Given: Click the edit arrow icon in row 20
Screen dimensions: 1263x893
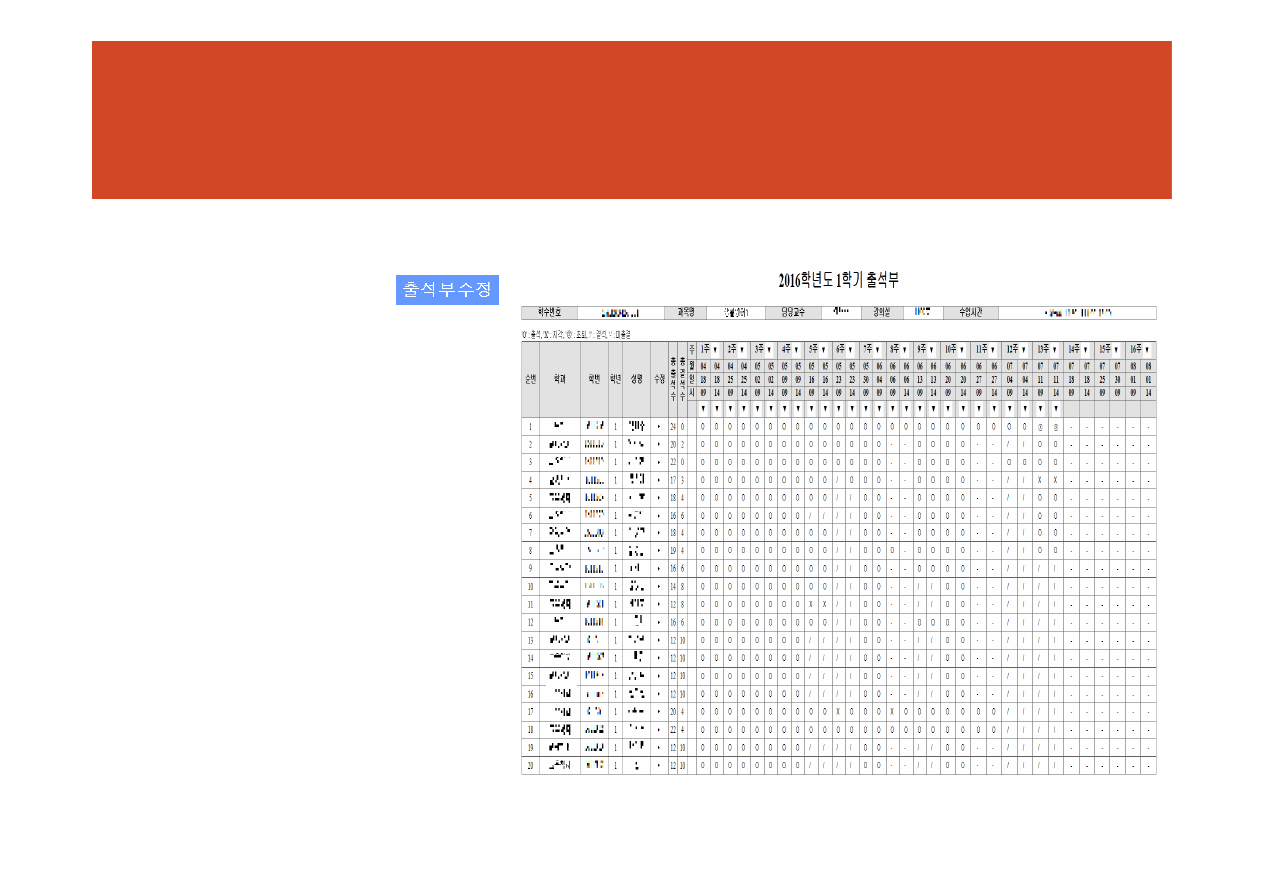Looking at the screenshot, I should (x=659, y=766).
